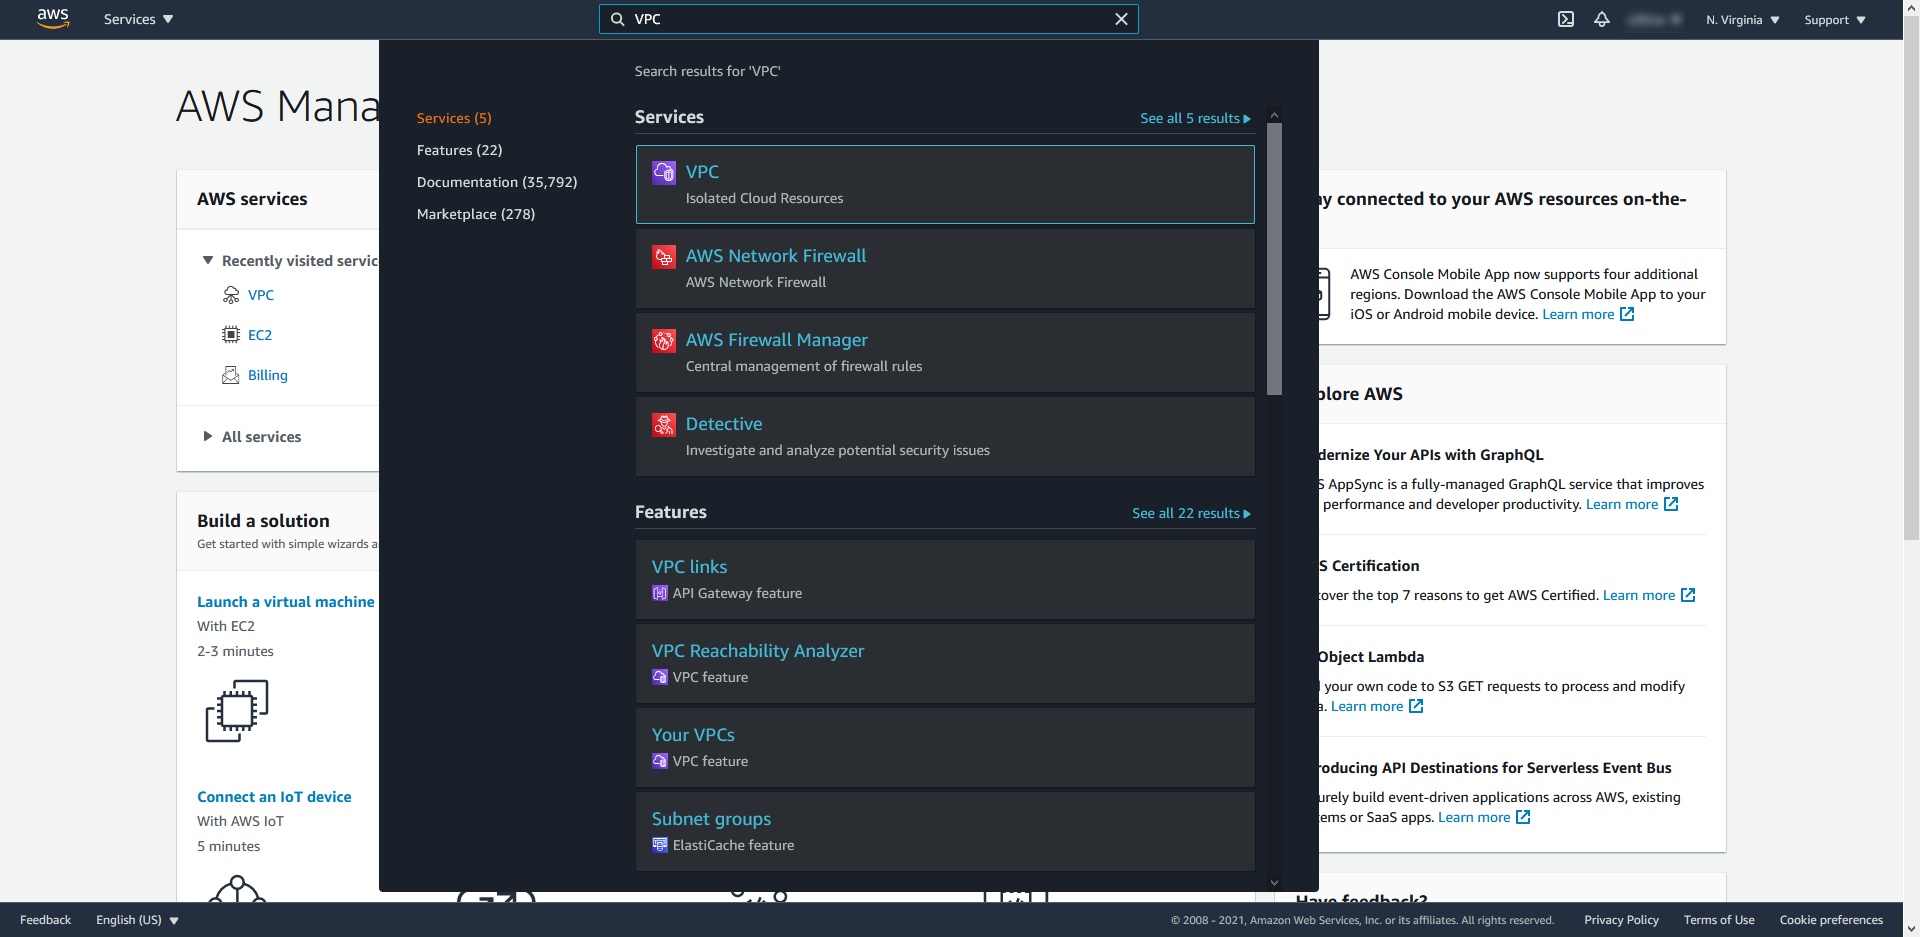
Task: Collapse Recently visited services section
Action: point(208,260)
